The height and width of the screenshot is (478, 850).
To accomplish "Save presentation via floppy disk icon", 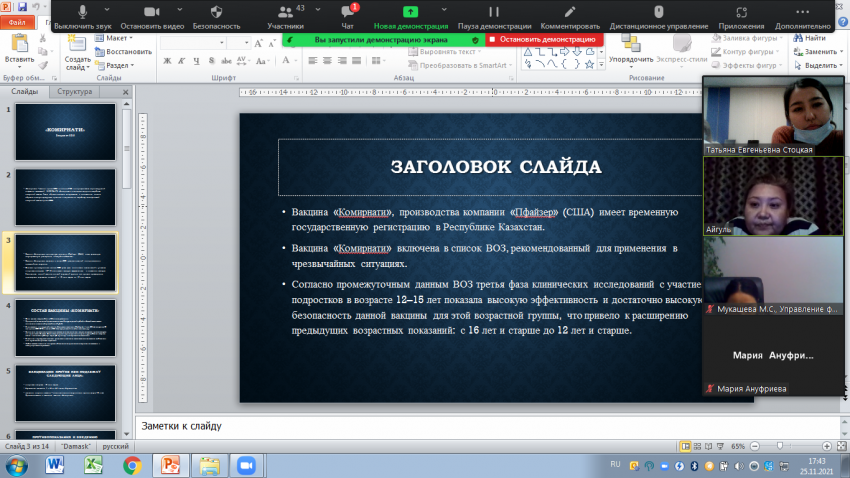I will [22, 7].
